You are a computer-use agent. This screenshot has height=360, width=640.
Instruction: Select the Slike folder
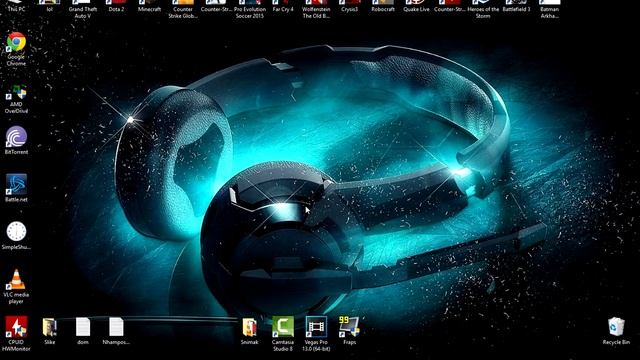pyautogui.click(x=49, y=327)
